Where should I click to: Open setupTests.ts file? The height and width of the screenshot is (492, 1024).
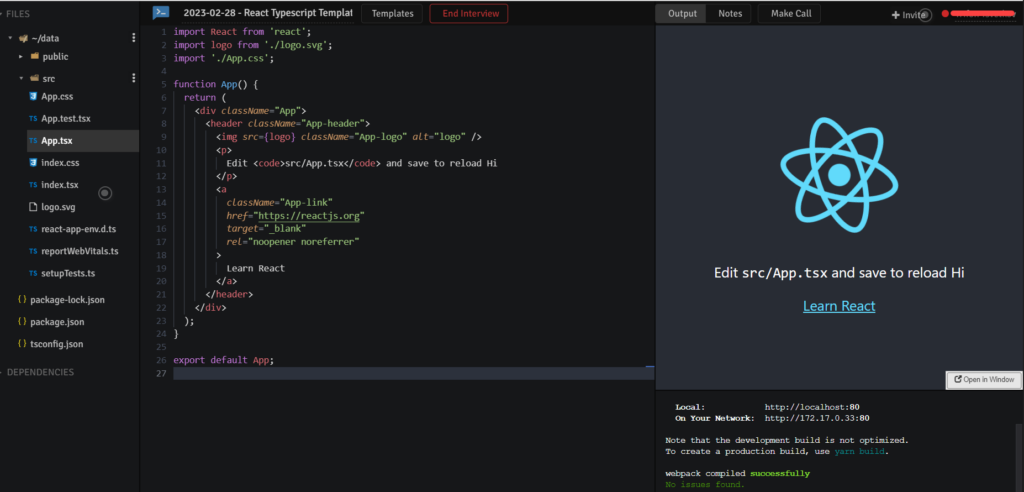(68, 273)
